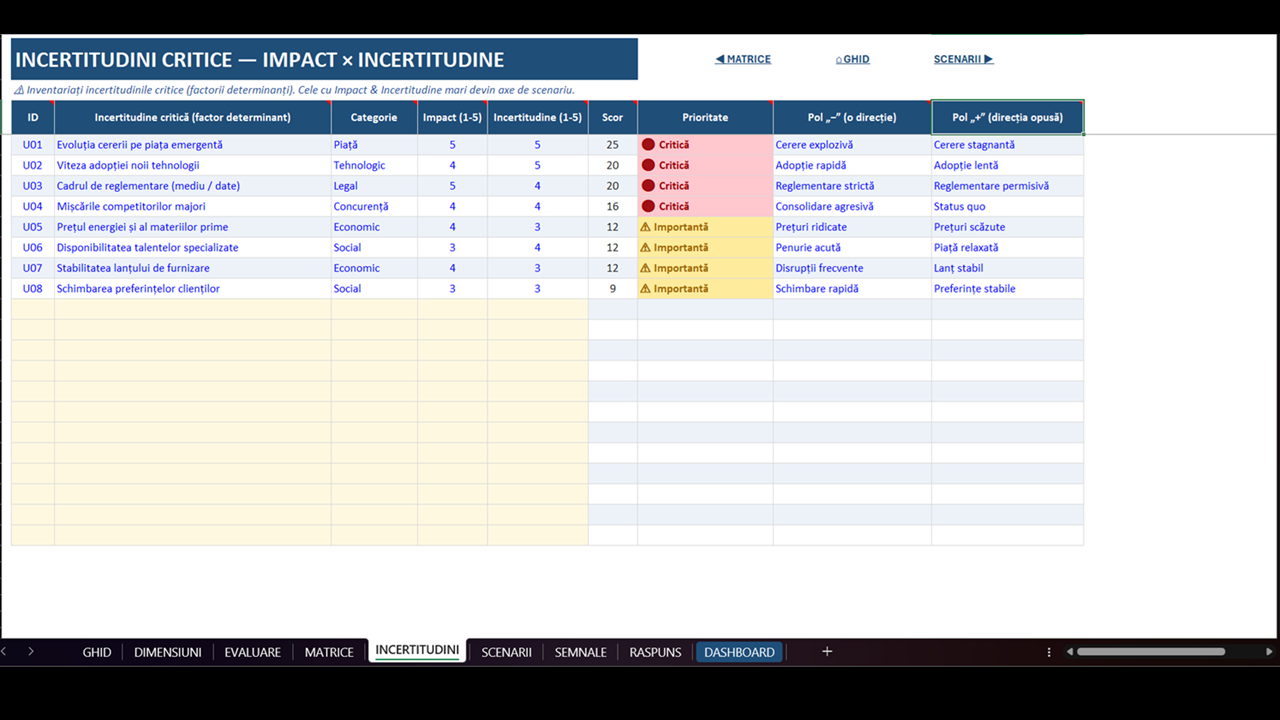The height and width of the screenshot is (720, 1280).
Task: Select the U01 ID cell
Action: click(33, 145)
